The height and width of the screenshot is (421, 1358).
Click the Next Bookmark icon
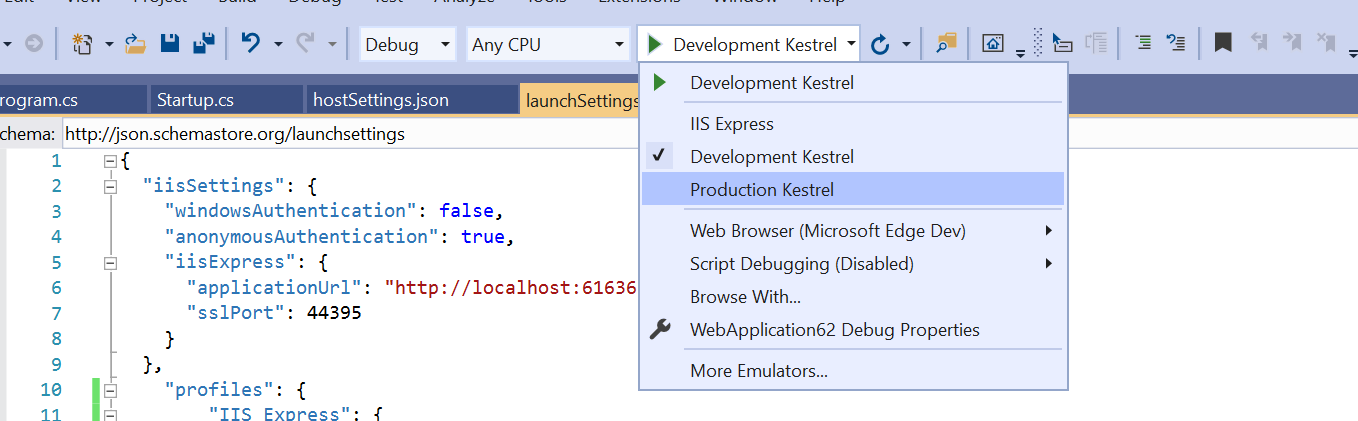[1291, 43]
